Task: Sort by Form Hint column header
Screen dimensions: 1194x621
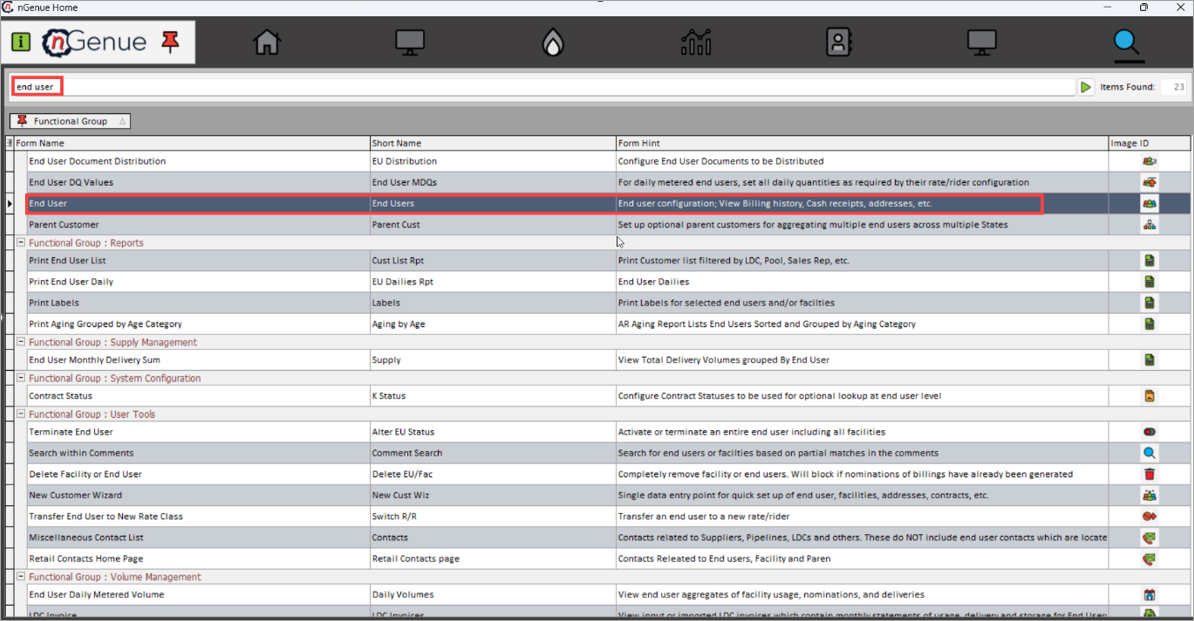Action: click(862, 143)
